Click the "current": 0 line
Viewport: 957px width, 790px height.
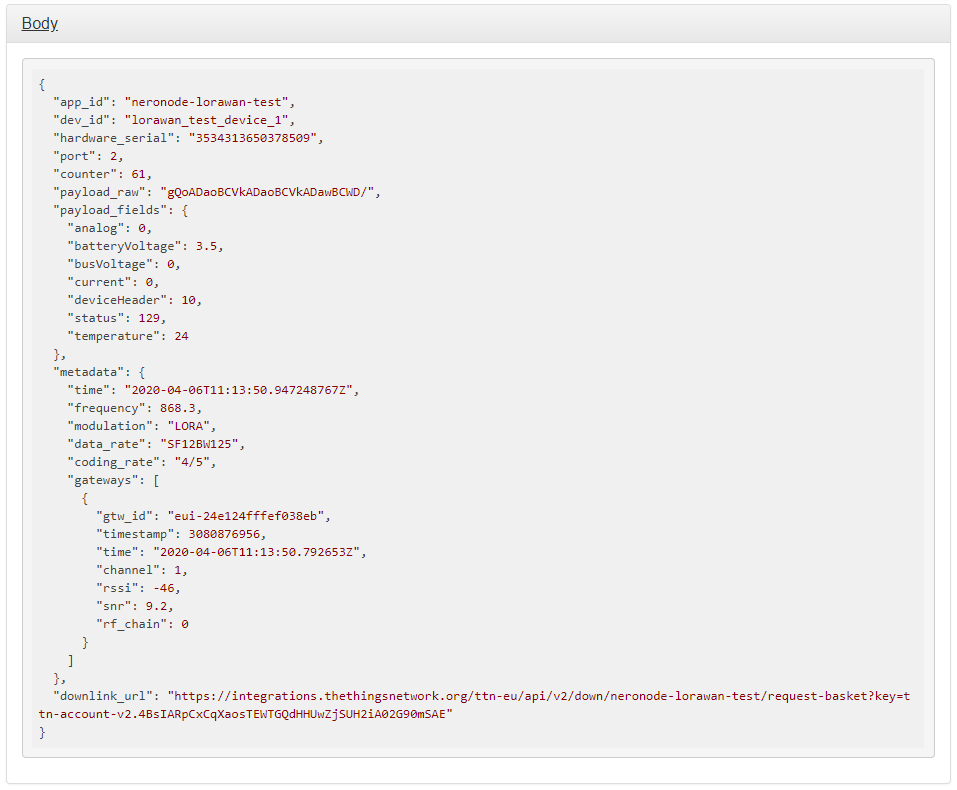(113, 282)
